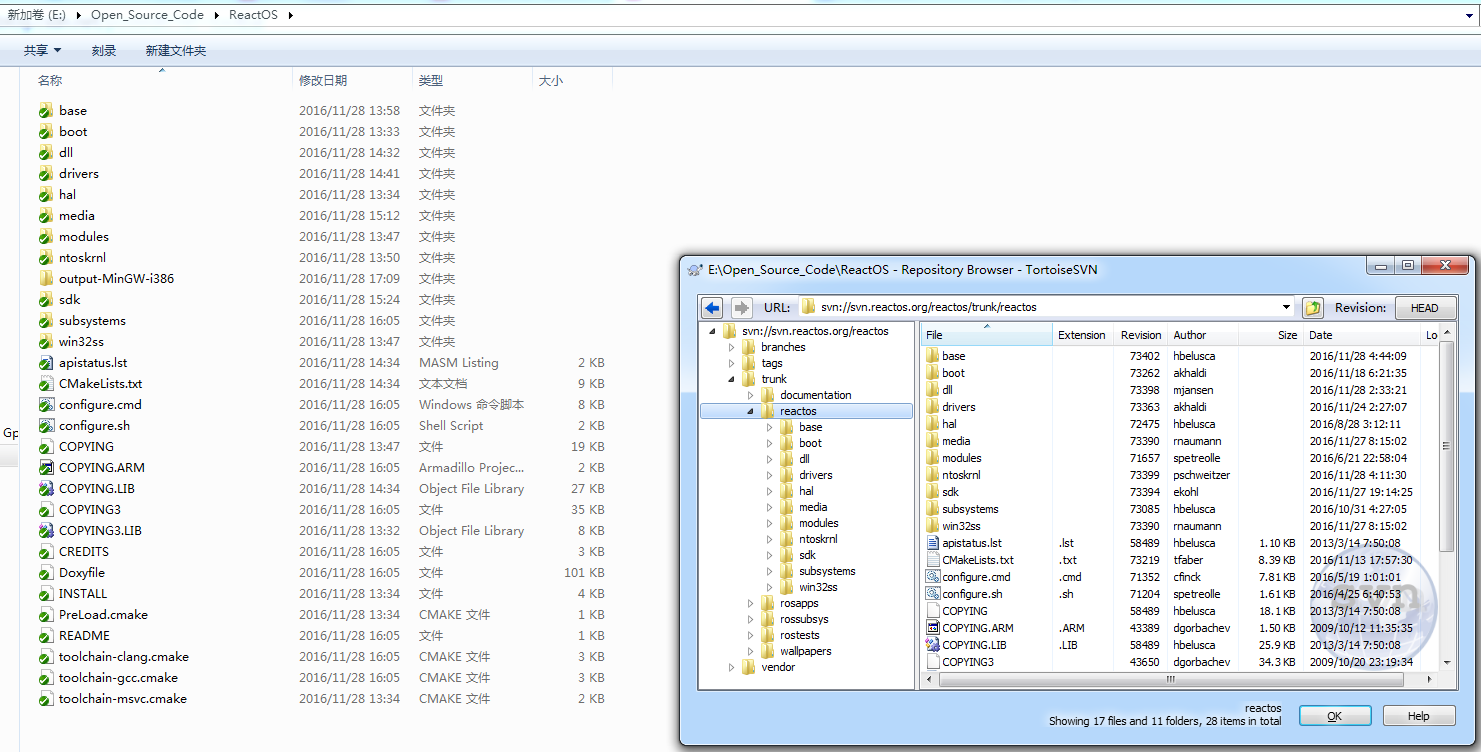Expand the documentation node in tree
The image size is (1481, 752).
point(751,395)
